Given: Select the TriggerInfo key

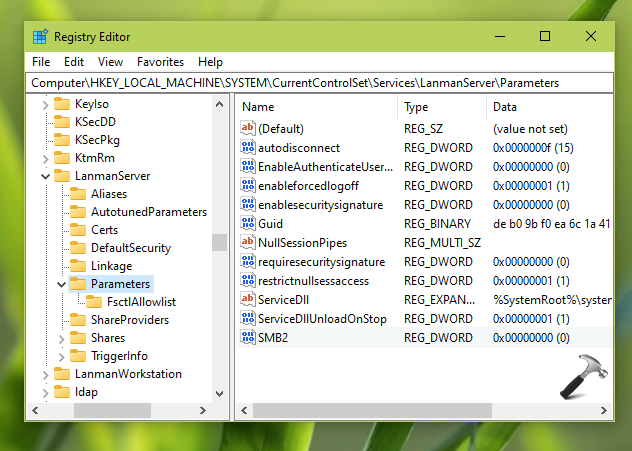Looking at the screenshot, I should 119,356.
